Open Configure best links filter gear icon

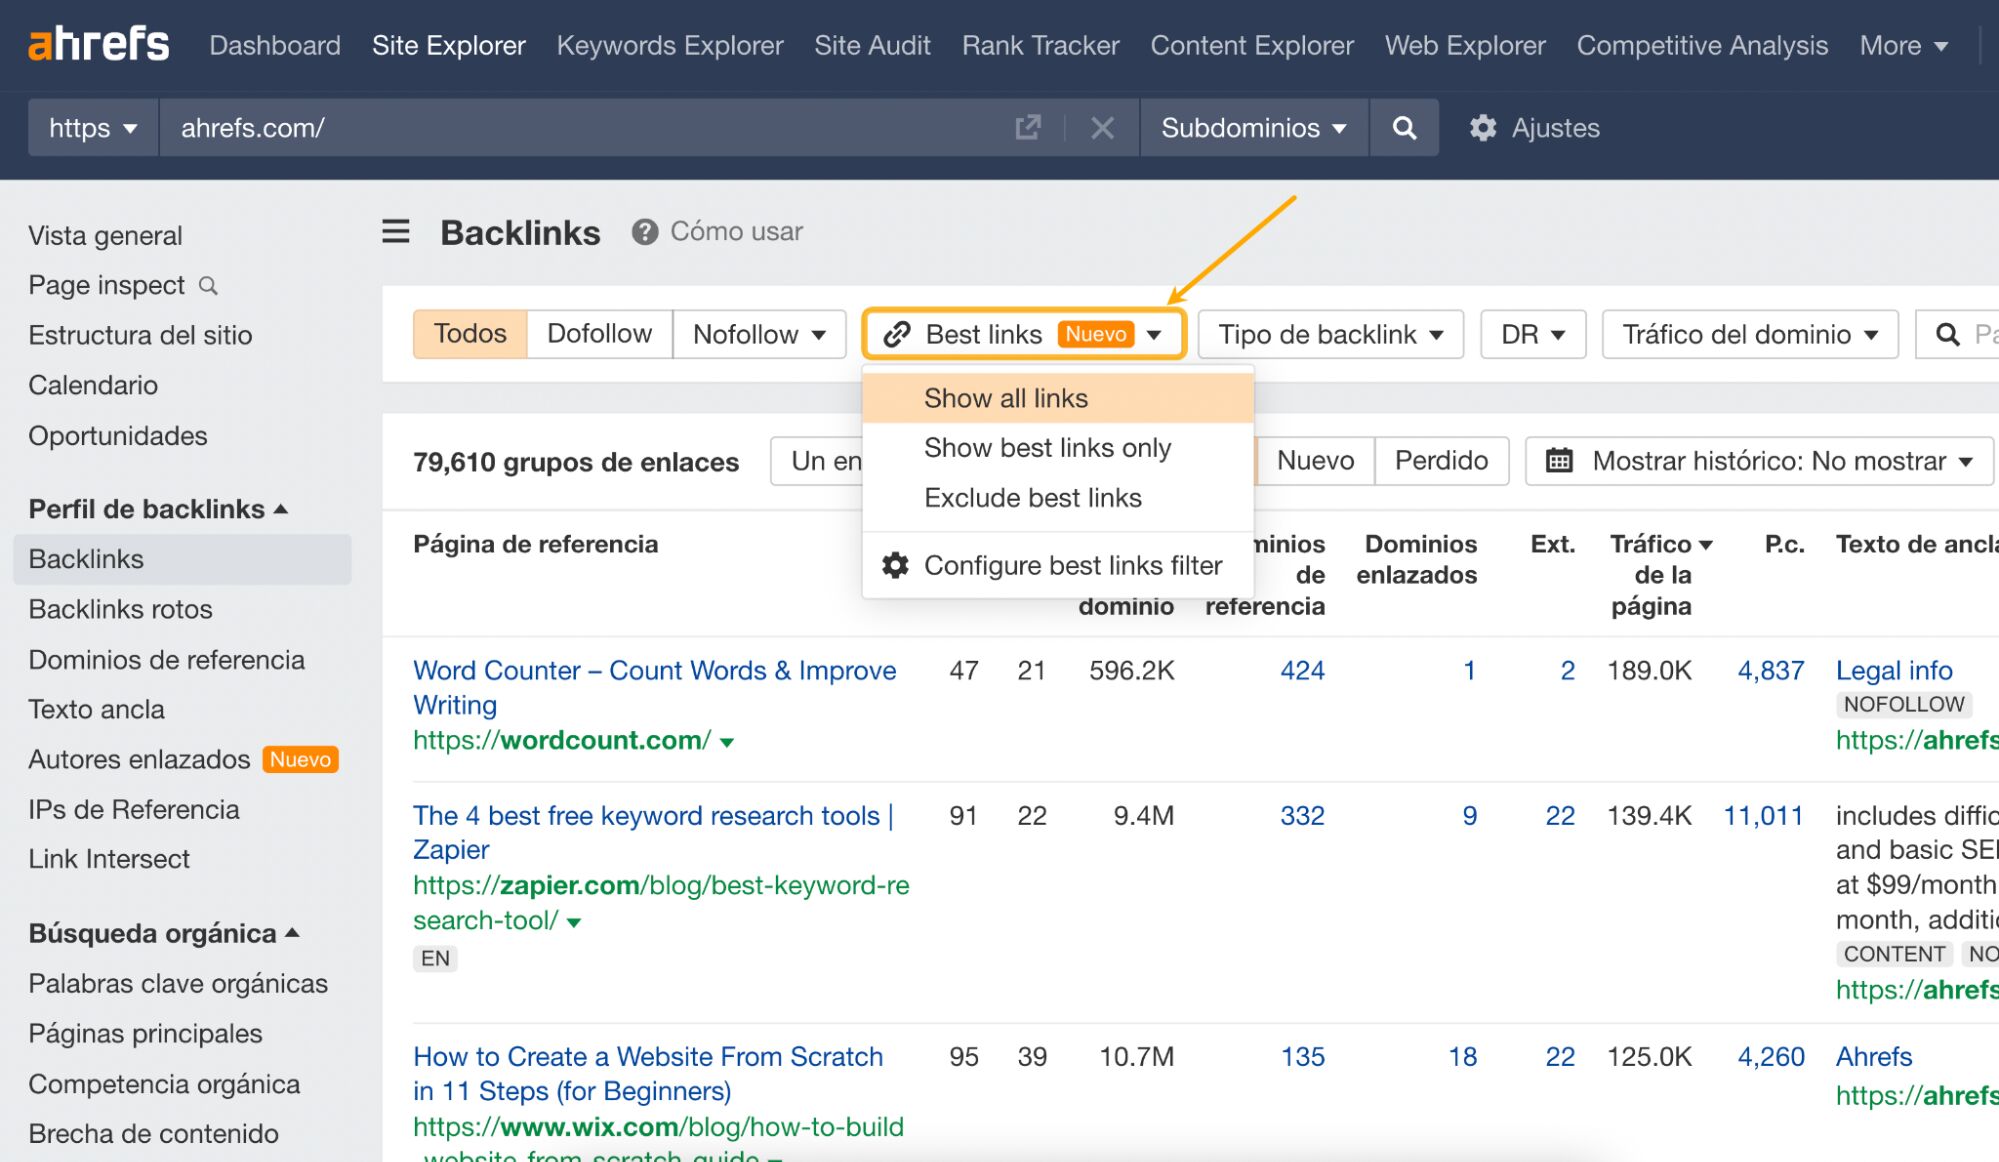895,565
